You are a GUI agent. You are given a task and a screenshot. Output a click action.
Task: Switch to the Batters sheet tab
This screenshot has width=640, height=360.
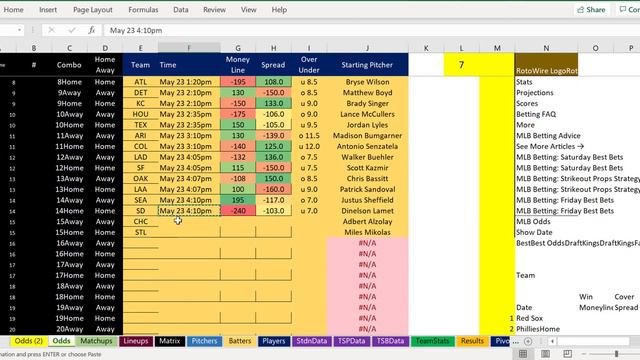(x=240, y=341)
